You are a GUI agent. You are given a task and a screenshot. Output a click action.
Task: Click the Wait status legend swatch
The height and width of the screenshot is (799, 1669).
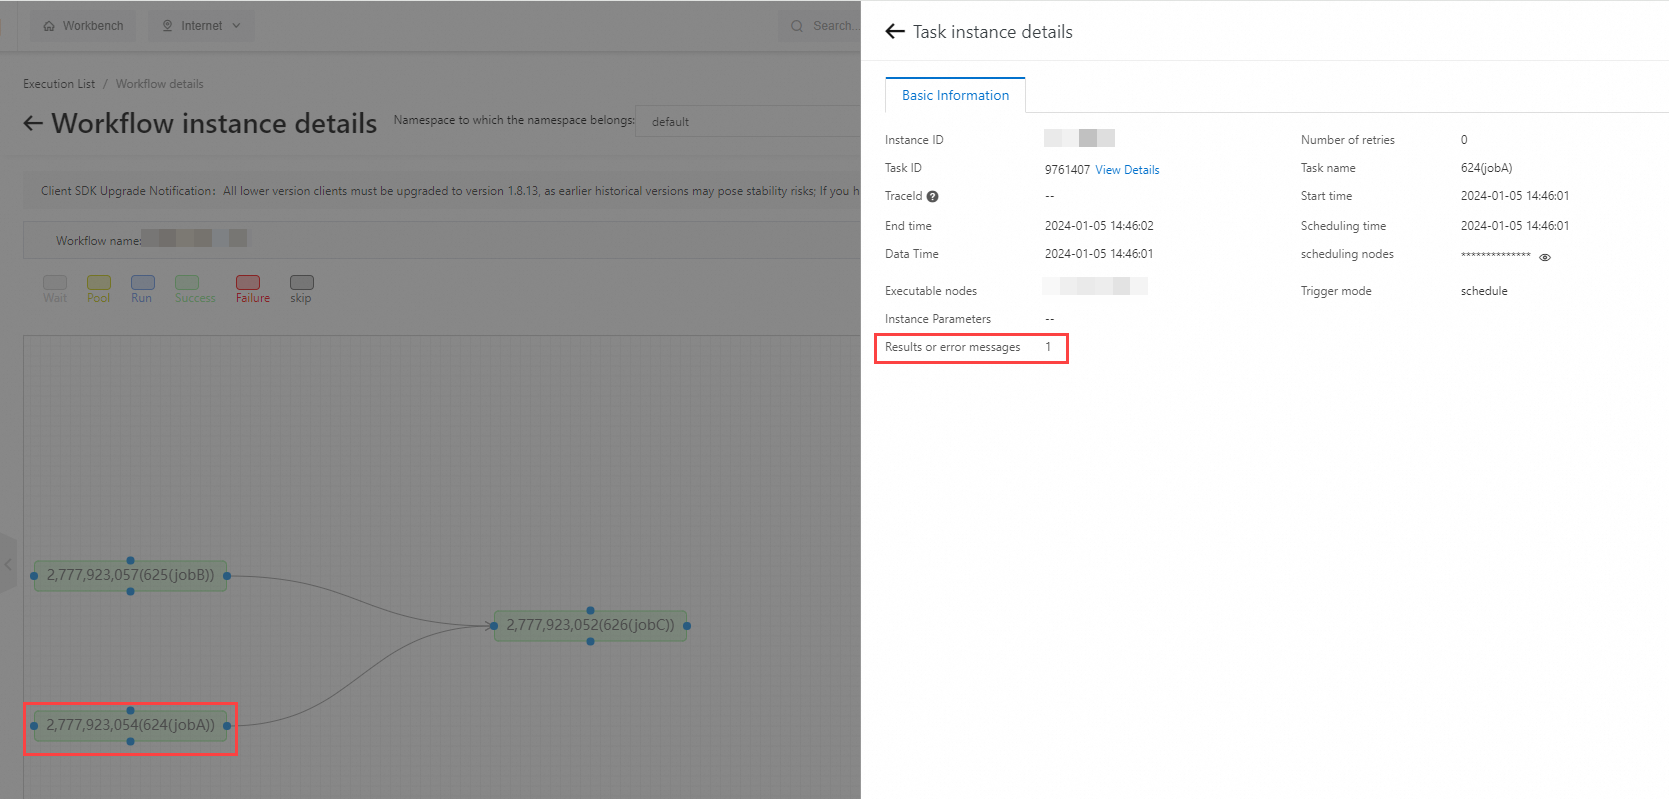click(55, 283)
